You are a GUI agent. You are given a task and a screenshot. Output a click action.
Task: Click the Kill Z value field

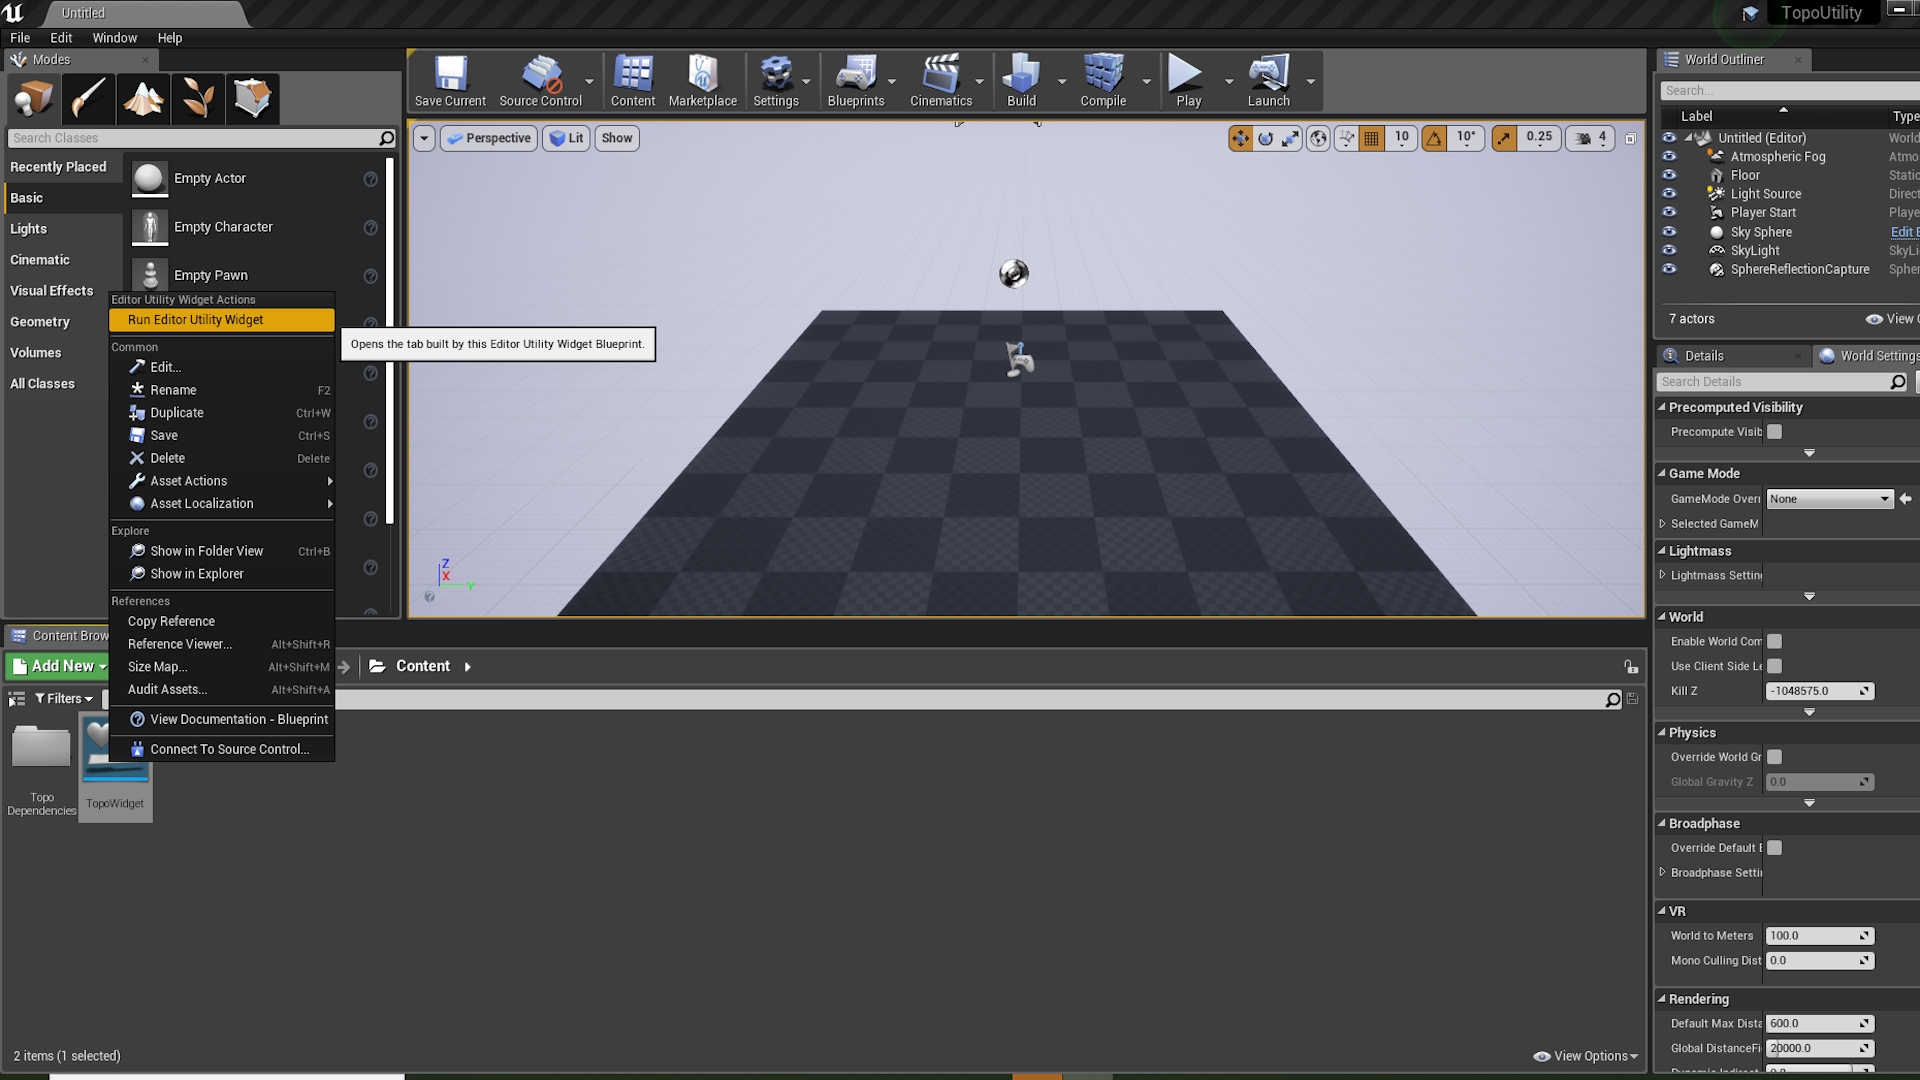click(1811, 691)
